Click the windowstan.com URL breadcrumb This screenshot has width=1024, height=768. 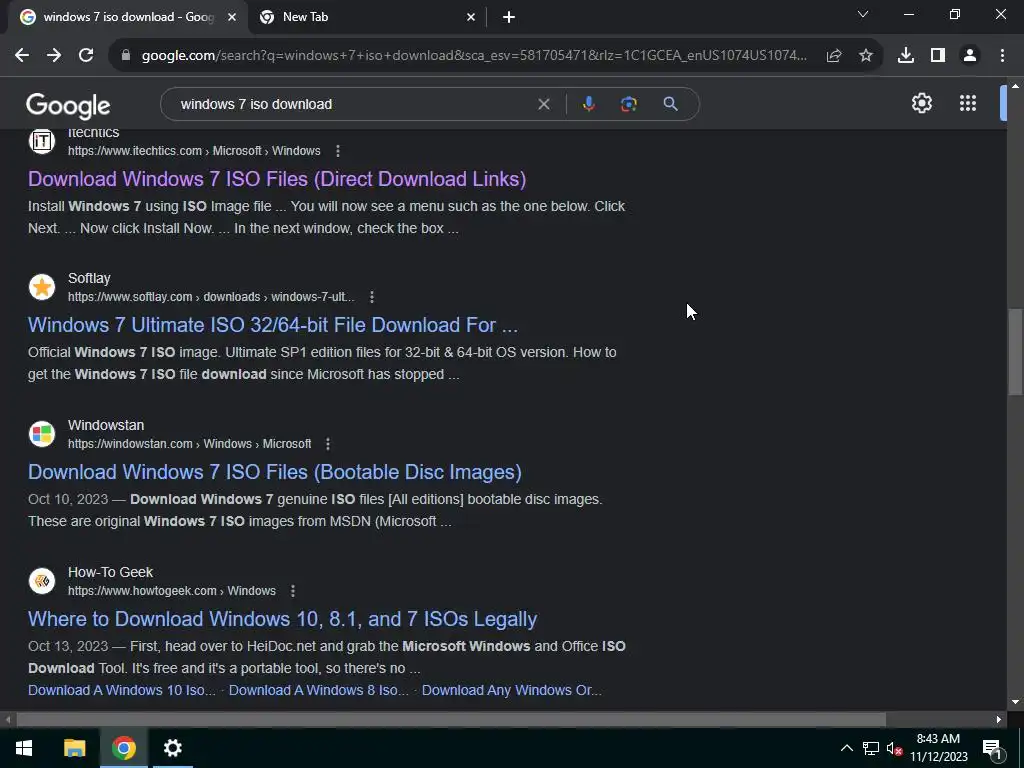[x=189, y=444]
